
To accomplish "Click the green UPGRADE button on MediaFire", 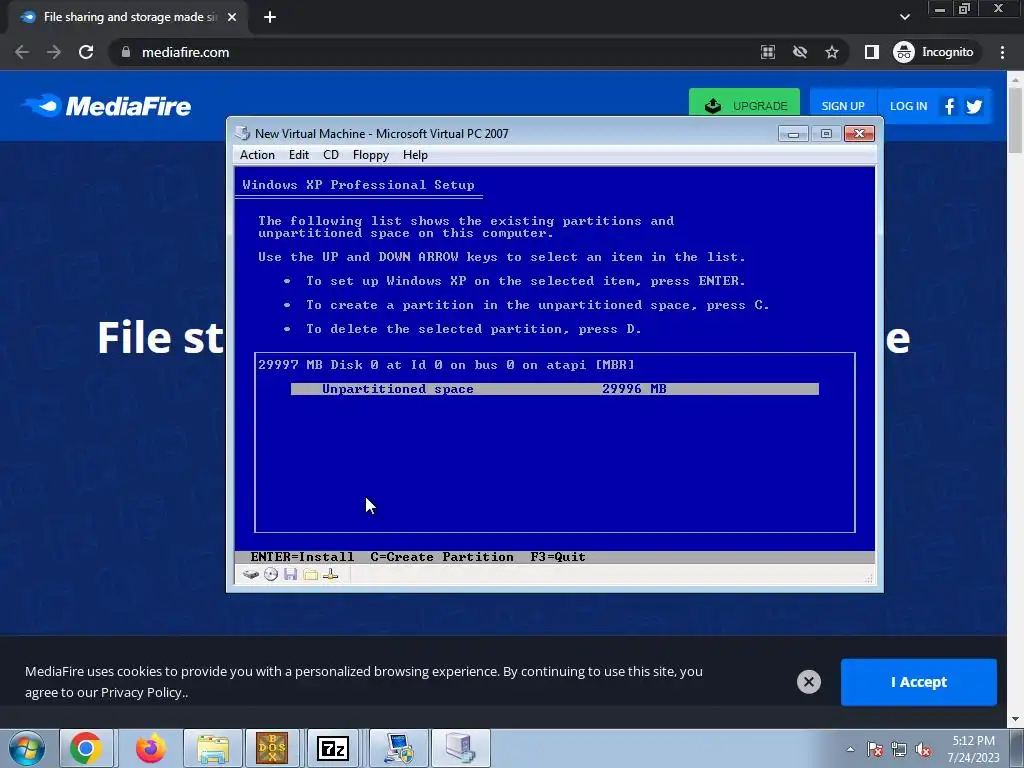I will 744,105.
